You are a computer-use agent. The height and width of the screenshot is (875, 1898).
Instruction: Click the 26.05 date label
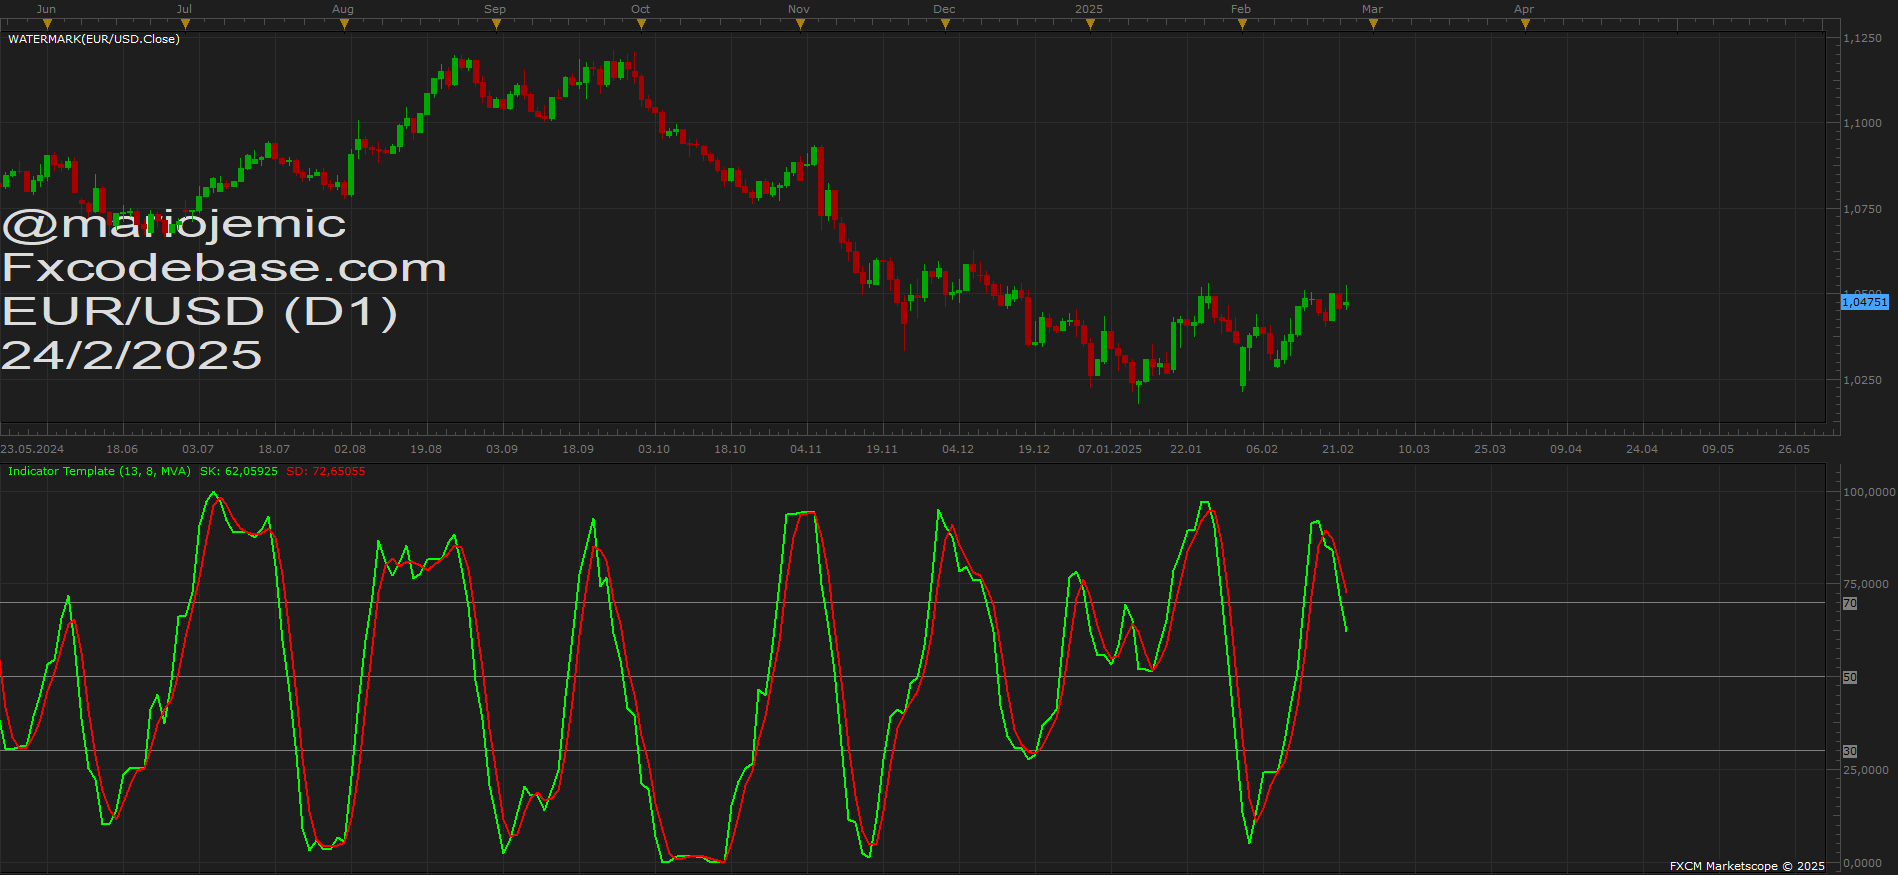tap(1794, 449)
